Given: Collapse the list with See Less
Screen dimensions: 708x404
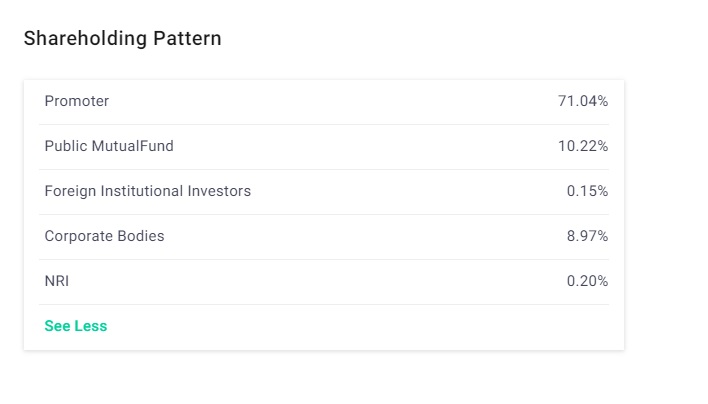Looking at the screenshot, I should point(76,326).
